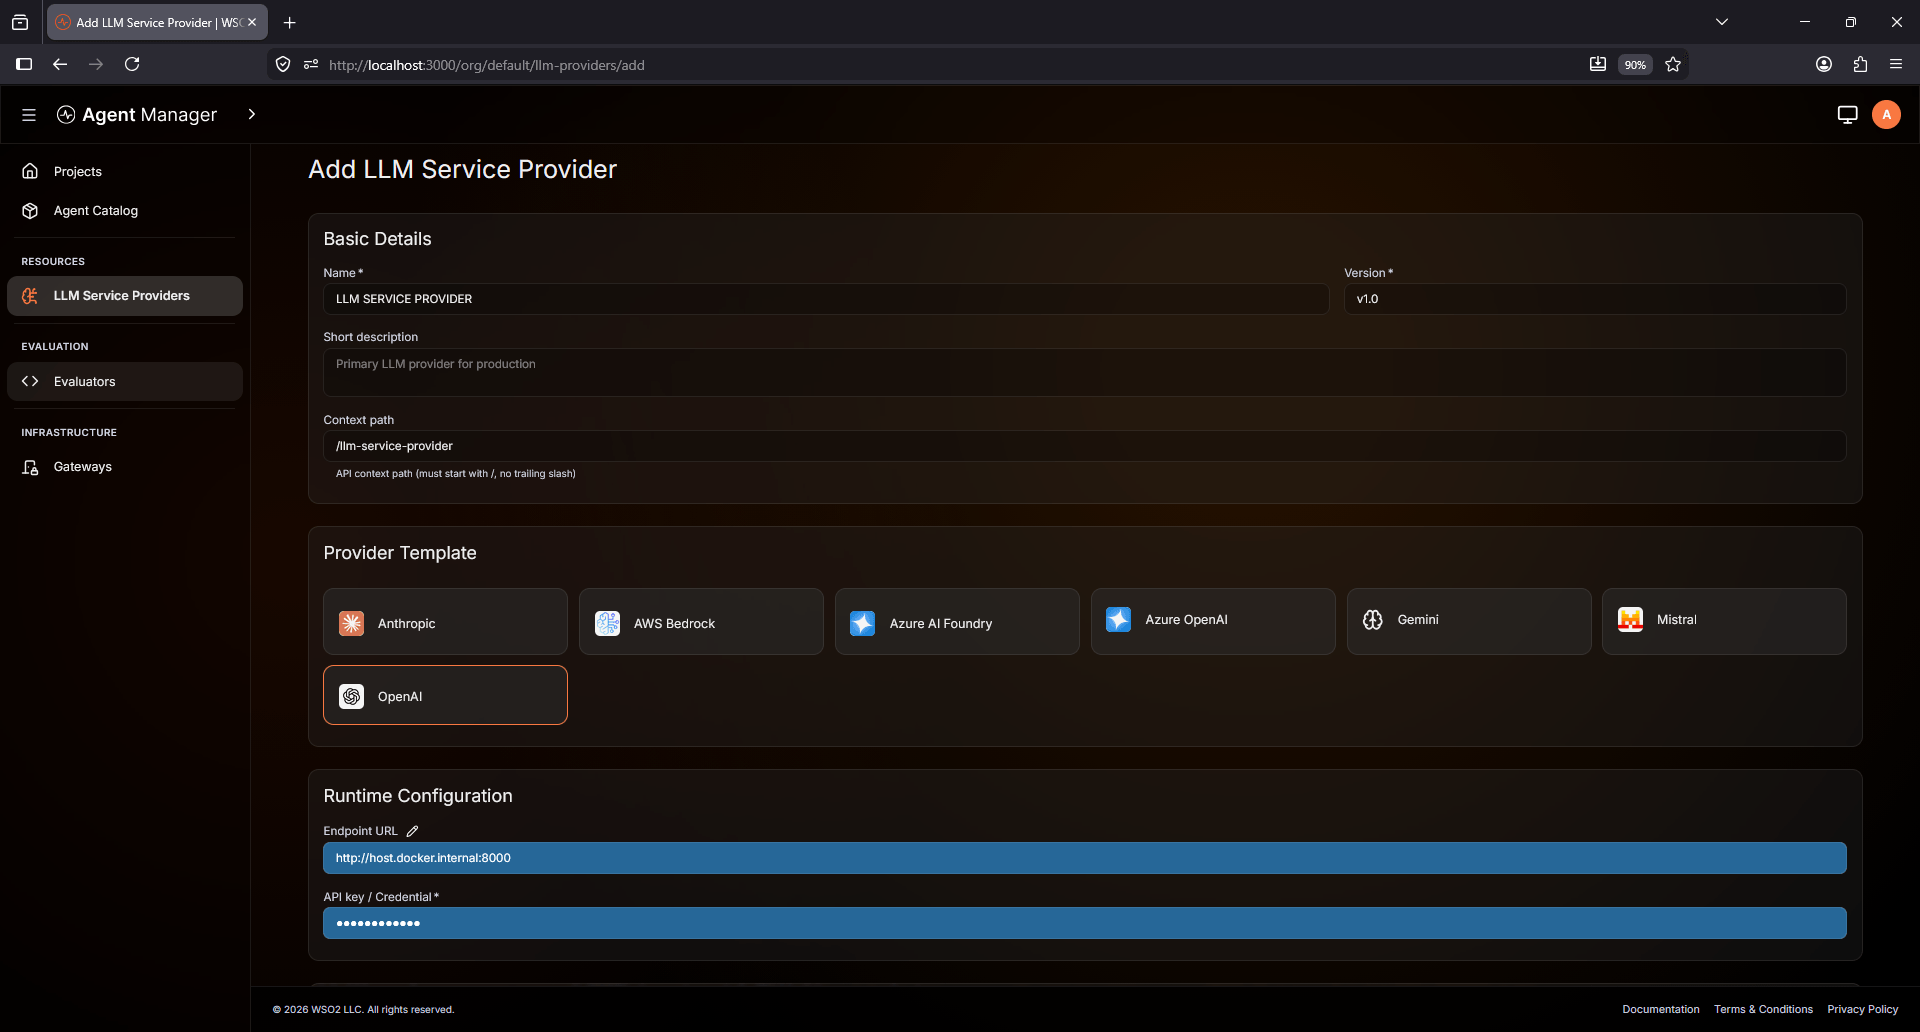Click the AWS Bedrock logo icon

tap(608, 624)
